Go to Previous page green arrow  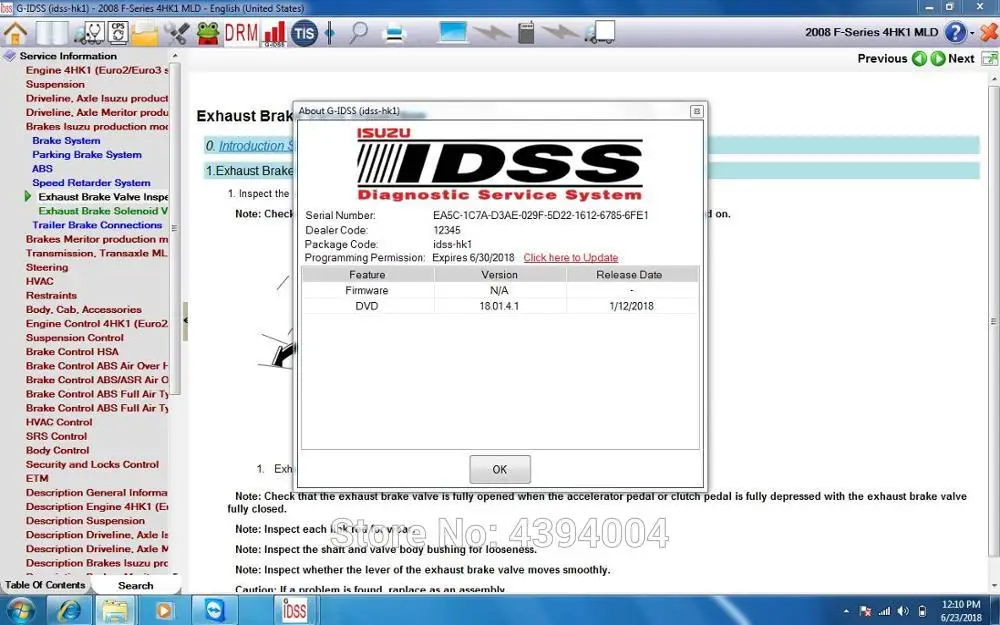point(919,59)
